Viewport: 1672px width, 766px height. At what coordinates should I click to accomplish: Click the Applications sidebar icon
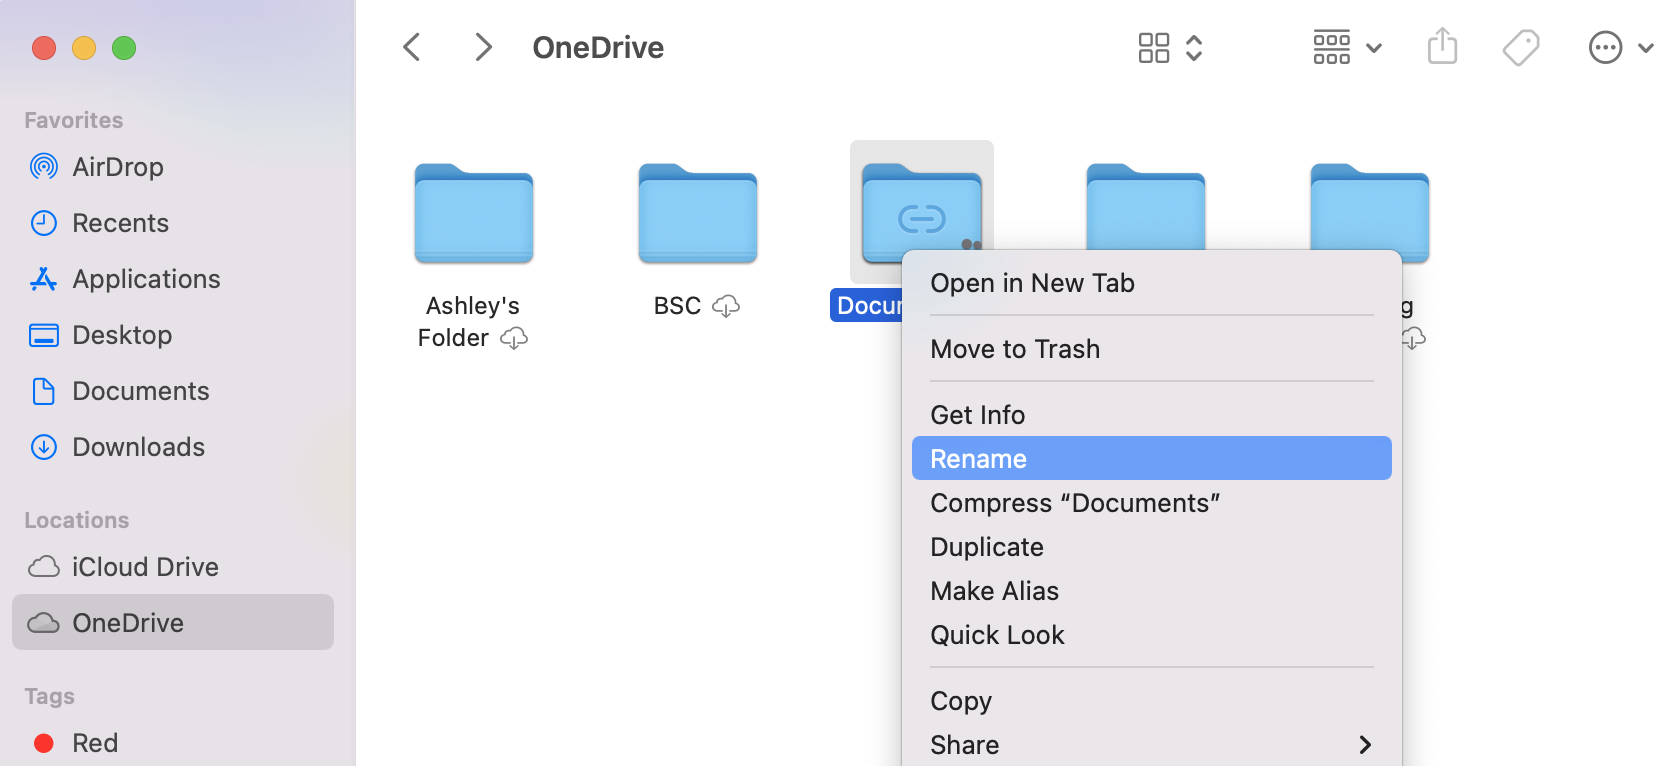(x=44, y=279)
